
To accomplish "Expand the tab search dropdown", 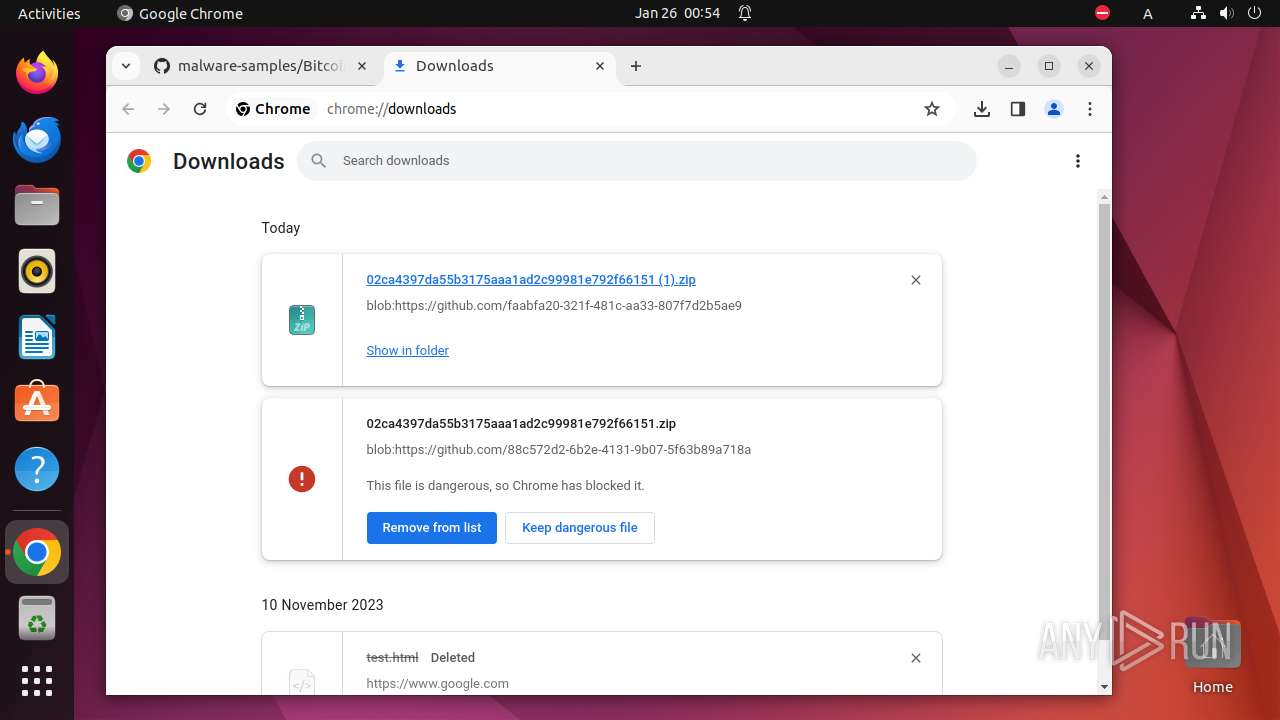I will coord(125,66).
